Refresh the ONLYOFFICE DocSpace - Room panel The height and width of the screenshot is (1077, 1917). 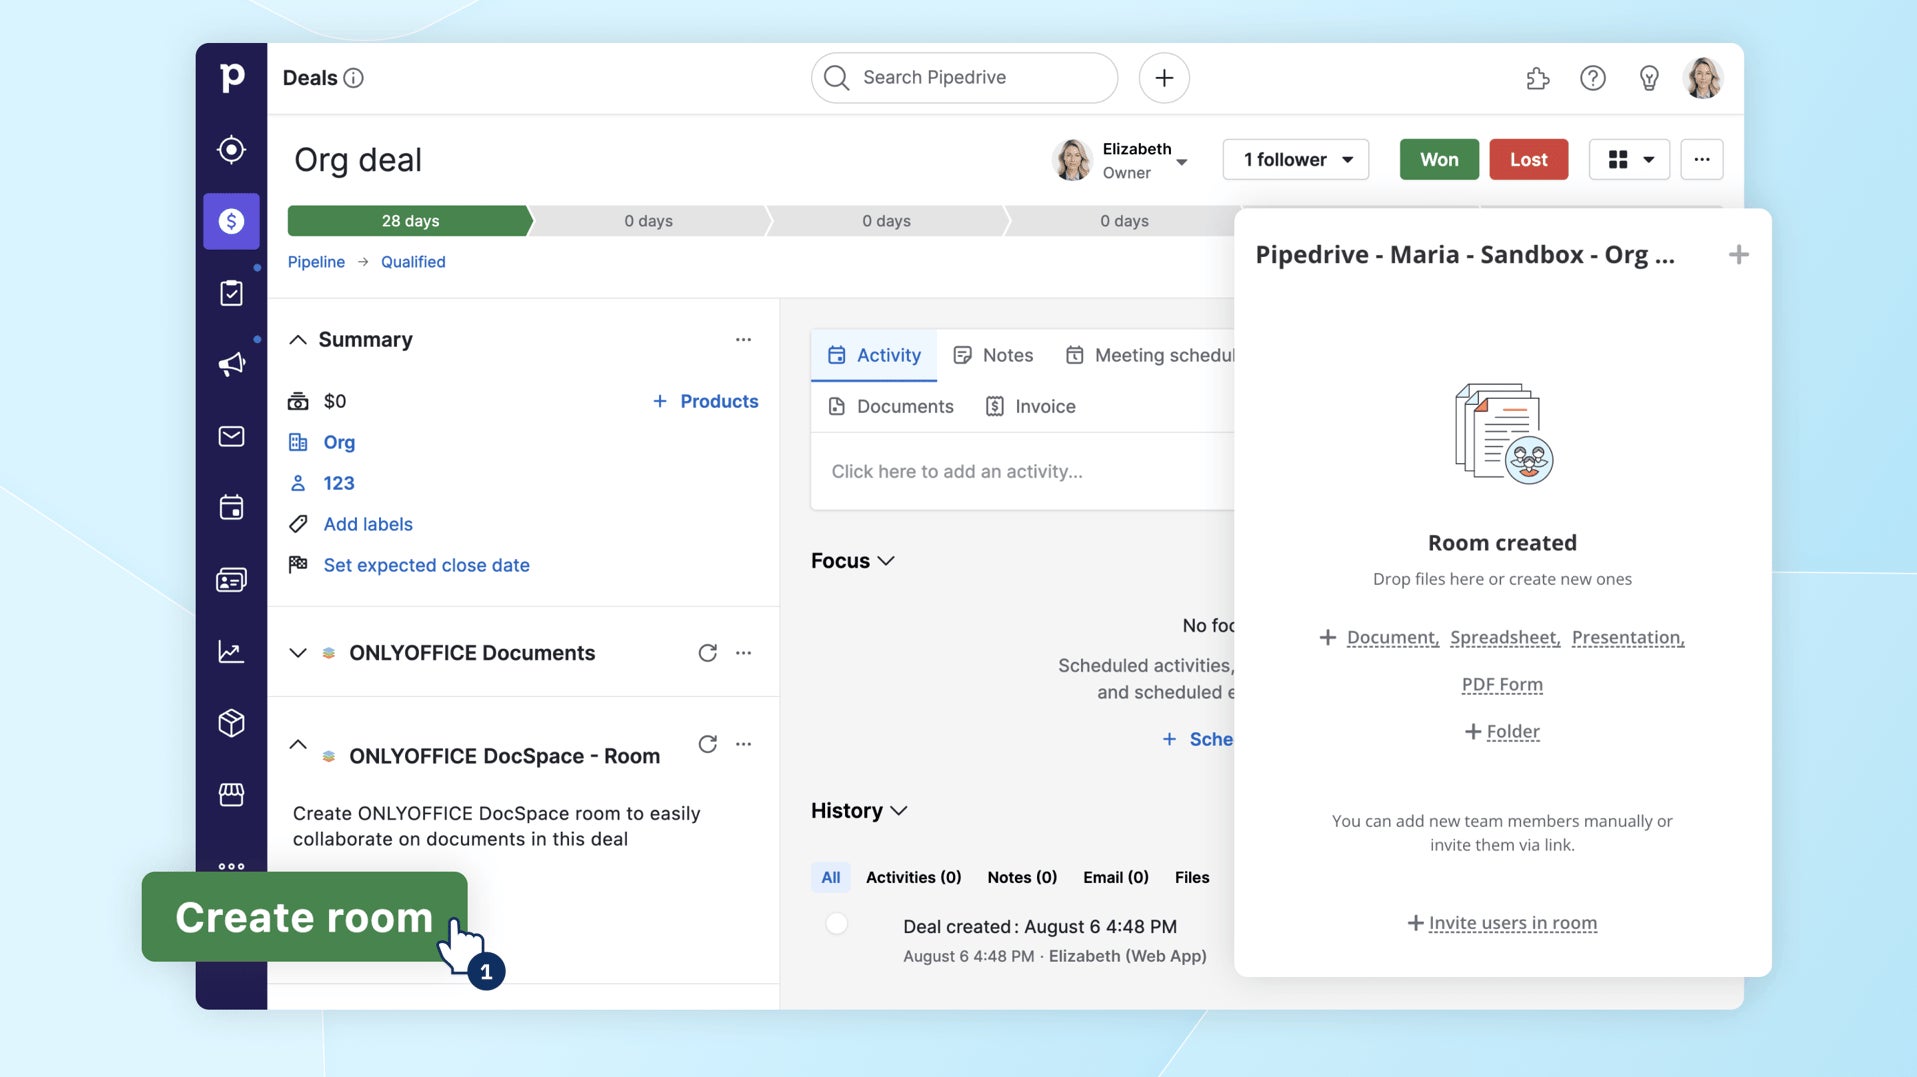707,744
